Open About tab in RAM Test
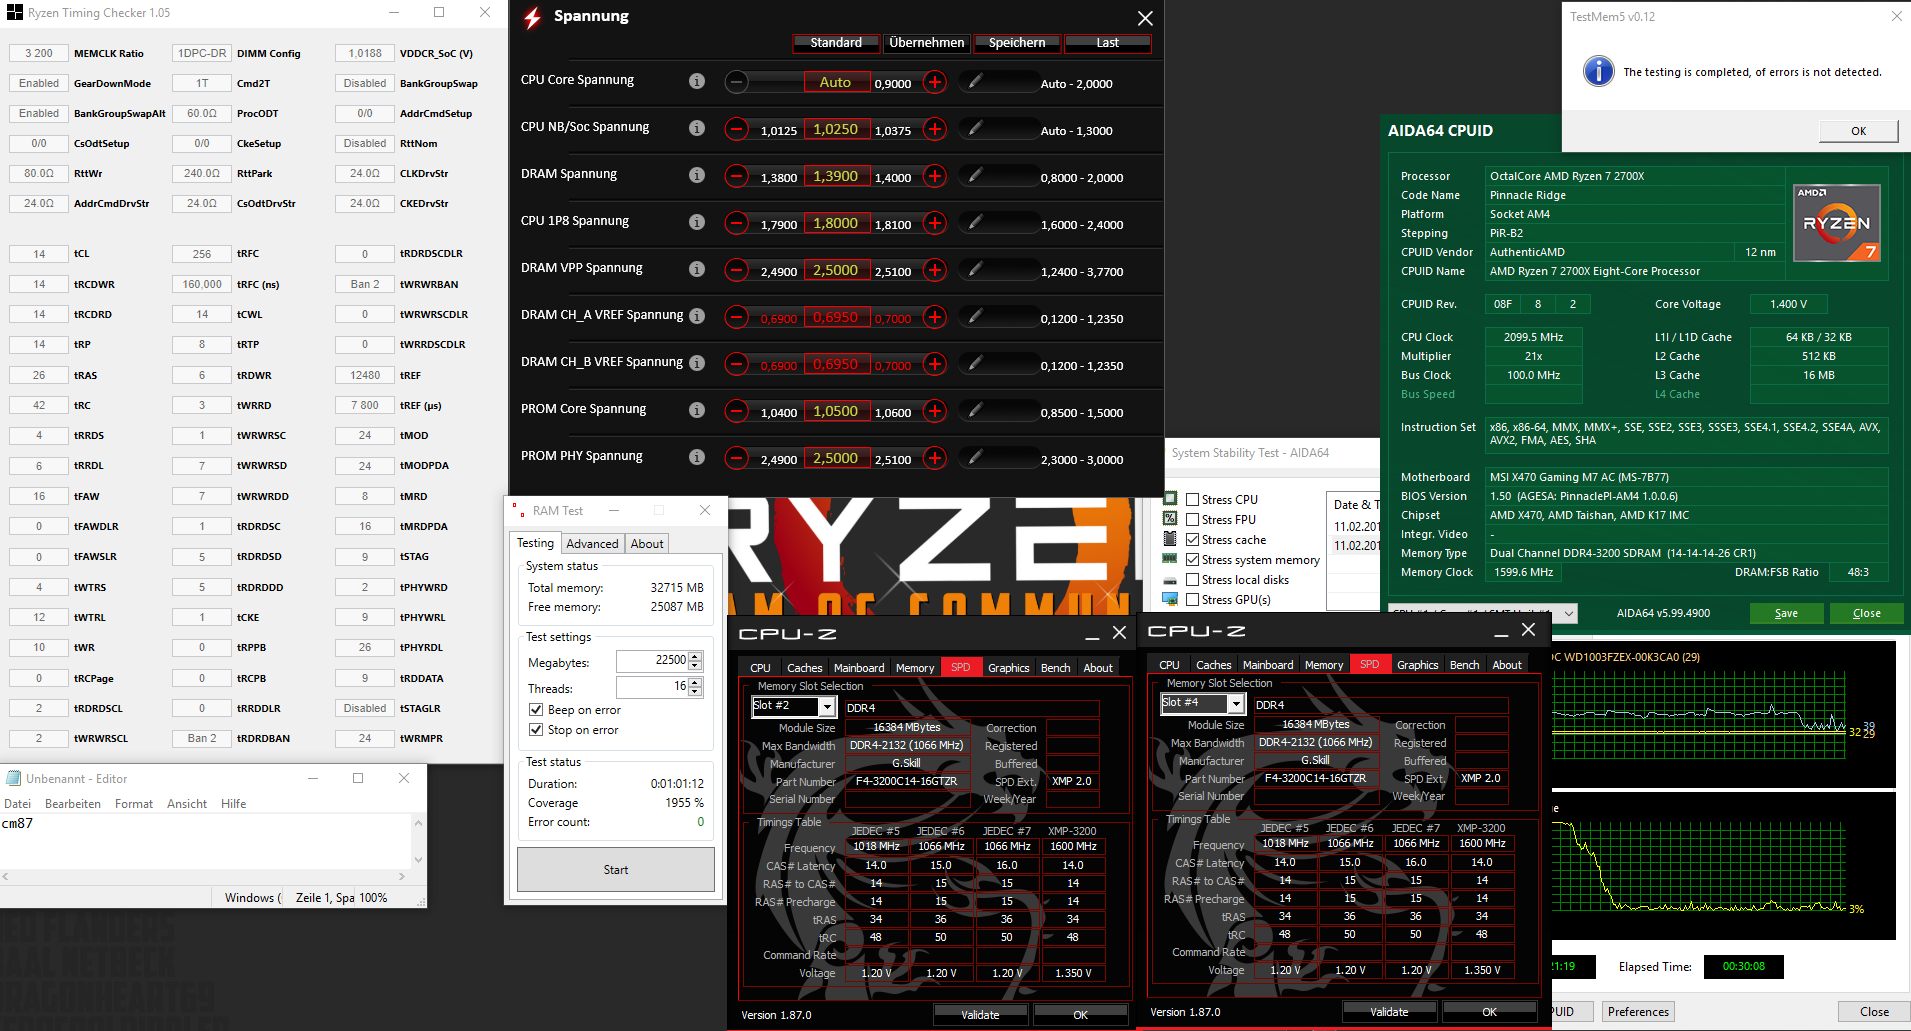1911x1031 pixels. tap(647, 544)
